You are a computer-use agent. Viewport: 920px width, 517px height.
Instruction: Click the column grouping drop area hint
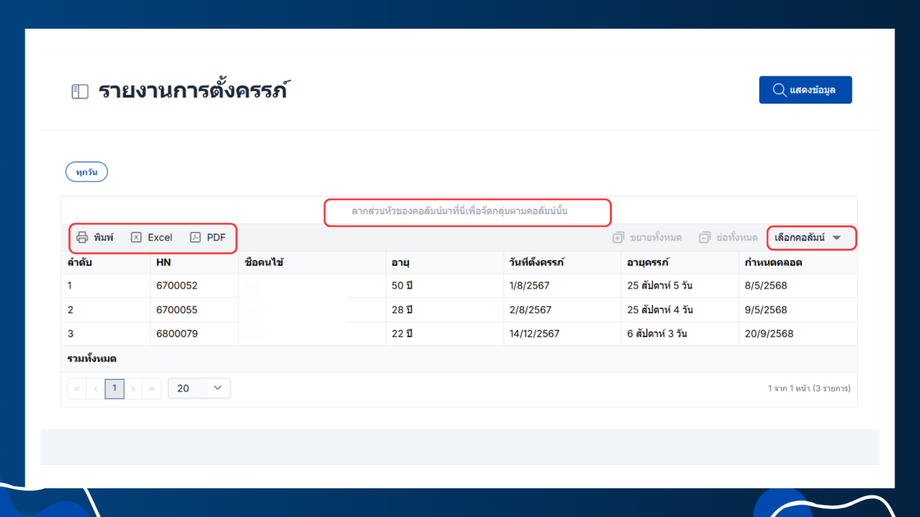point(459,211)
